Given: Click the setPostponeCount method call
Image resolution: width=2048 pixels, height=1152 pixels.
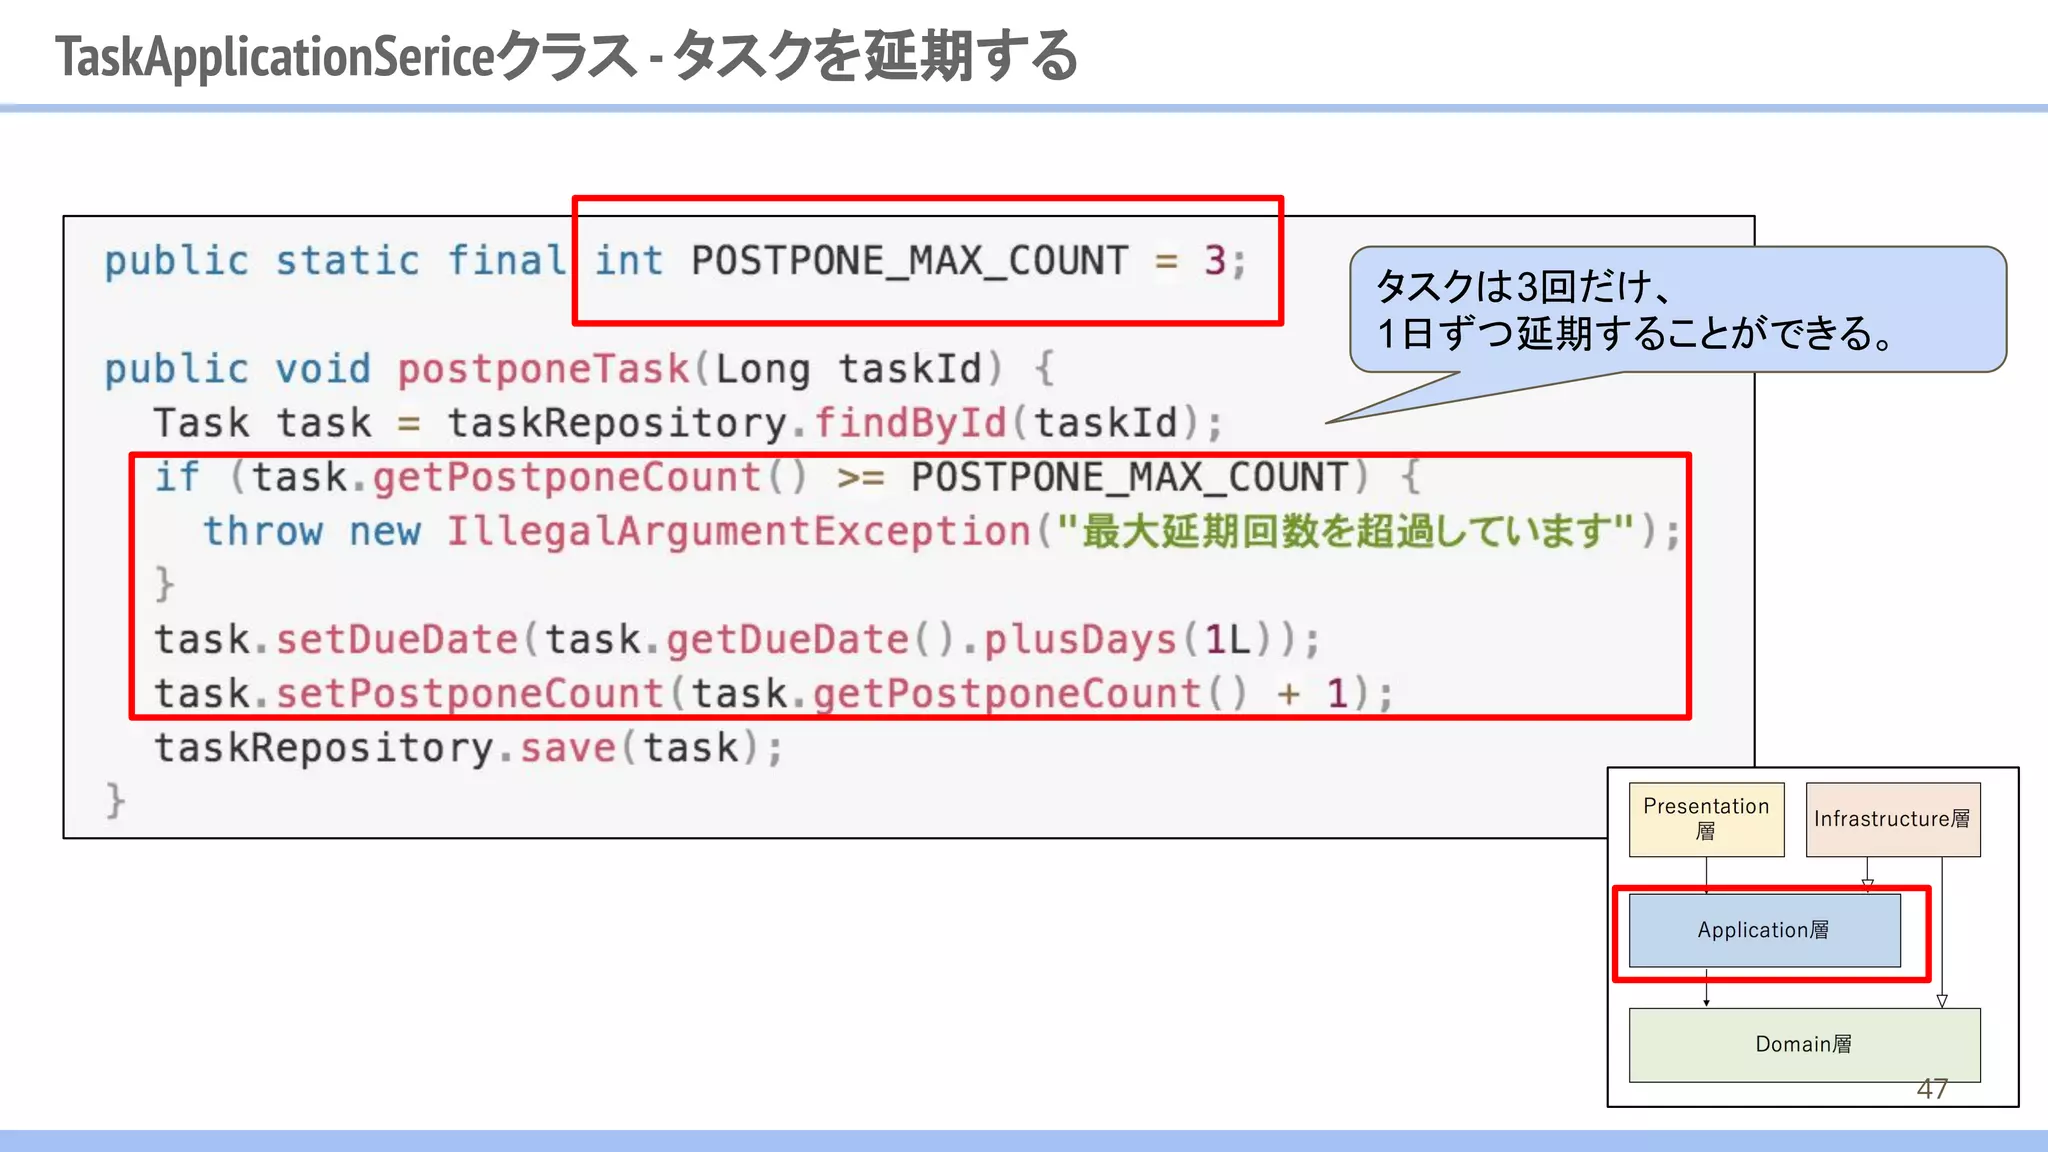Looking at the screenshot, I should [x=470, y=693].
